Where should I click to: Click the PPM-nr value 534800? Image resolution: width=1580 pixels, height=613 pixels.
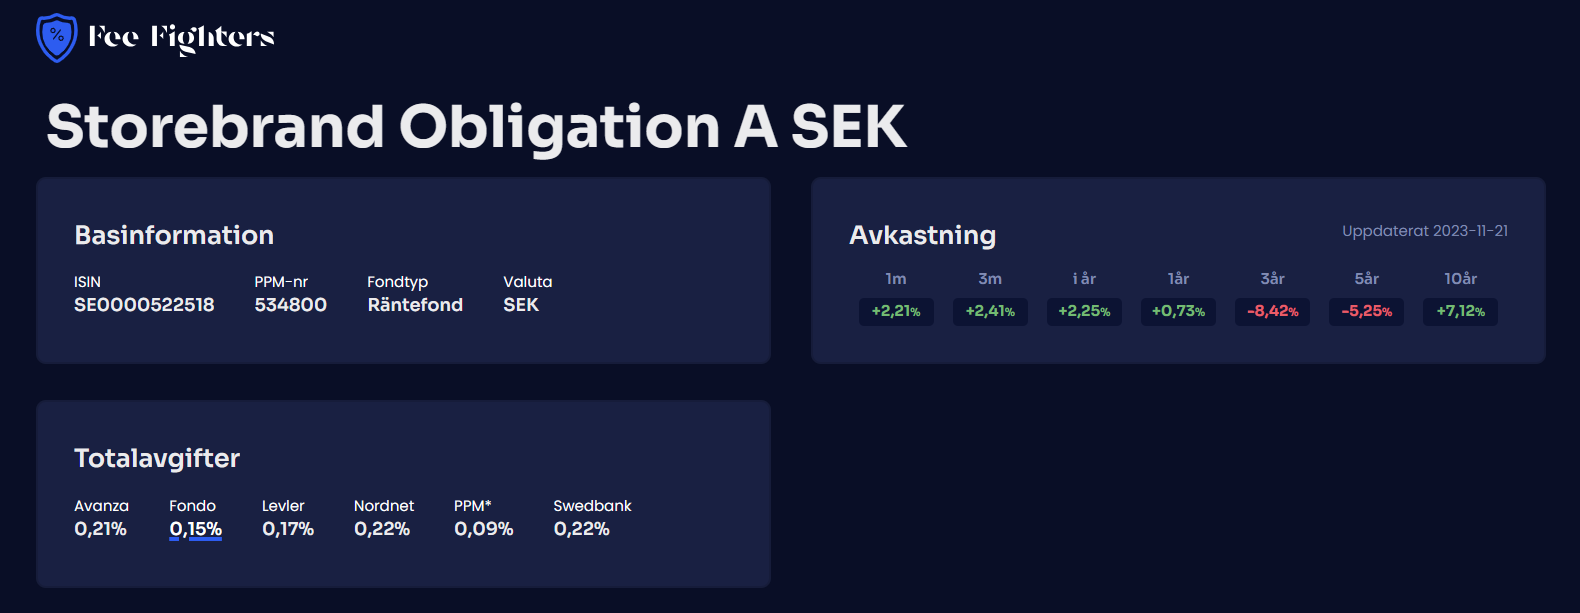[290, 305]
